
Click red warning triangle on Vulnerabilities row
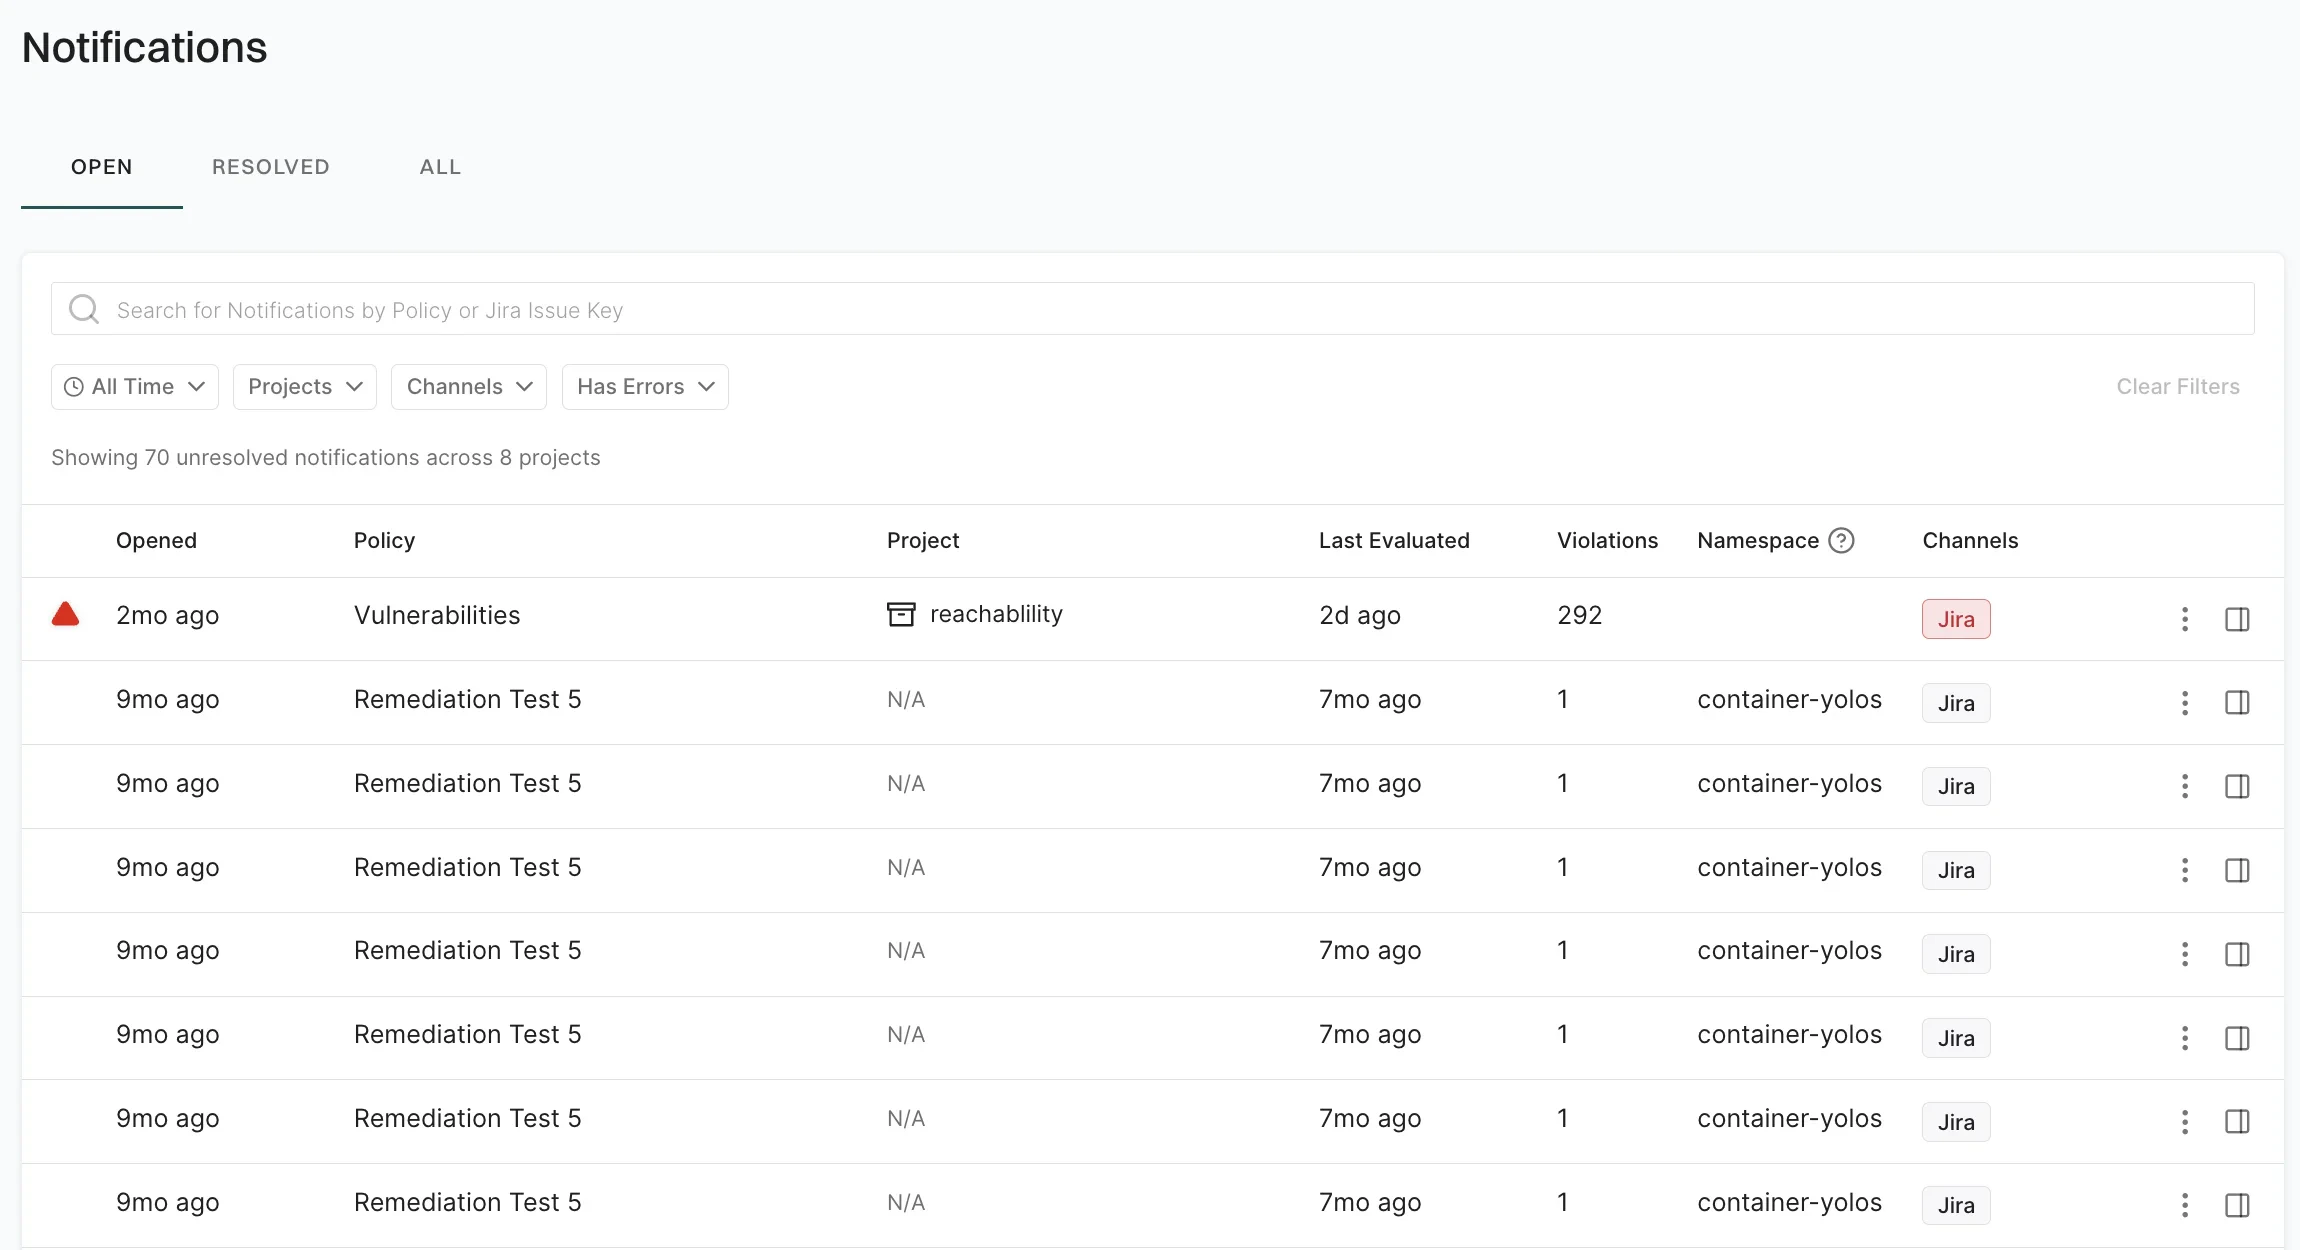pos(66,615)
